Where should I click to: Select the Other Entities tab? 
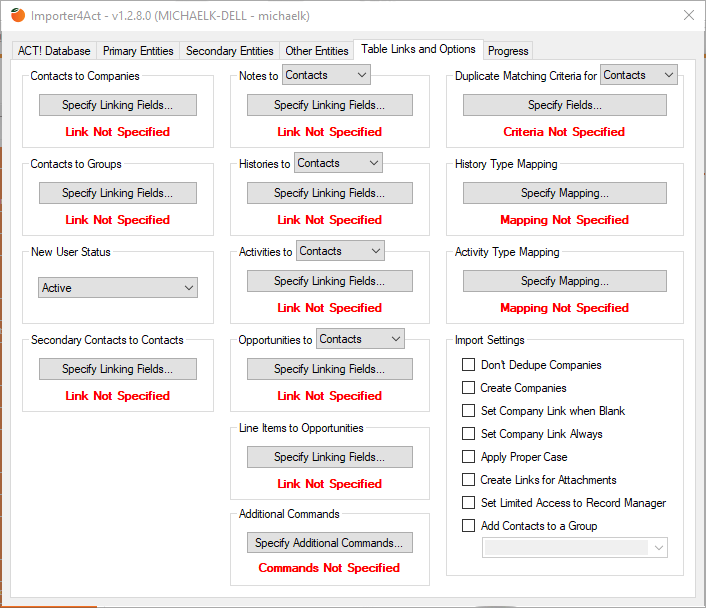(x=317, y=51)
